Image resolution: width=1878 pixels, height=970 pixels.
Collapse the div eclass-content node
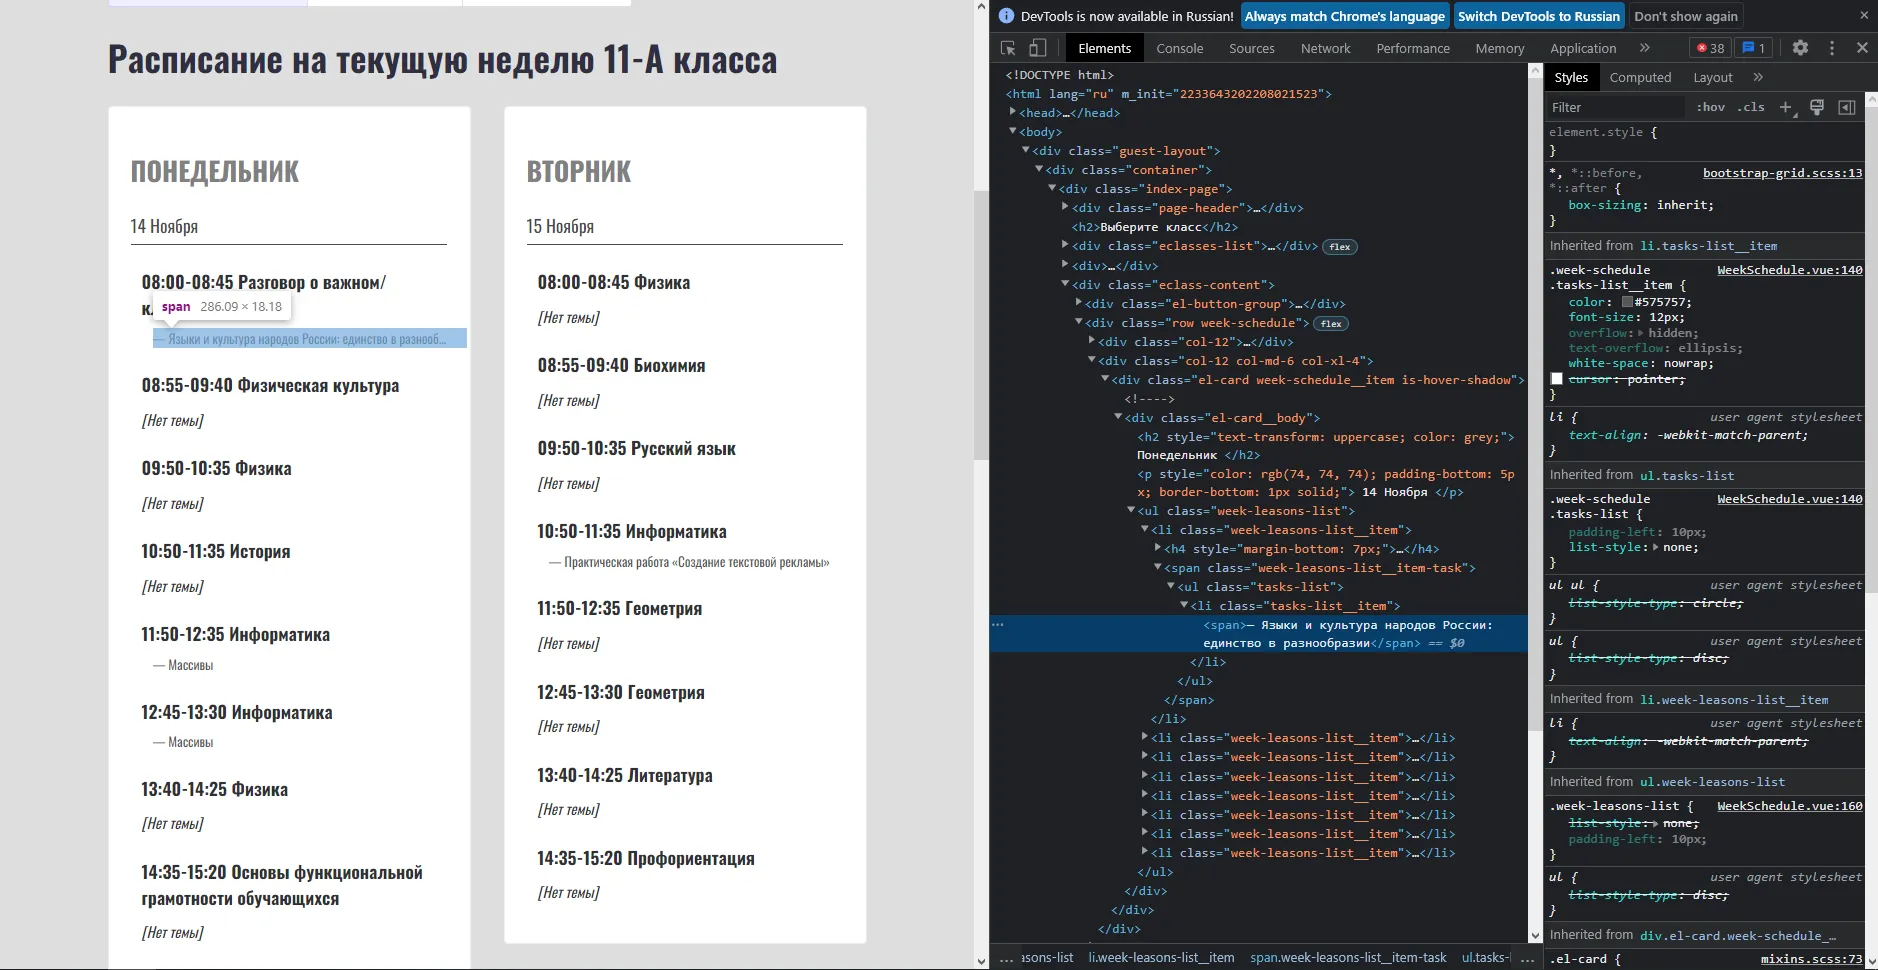pos(1065,284)
